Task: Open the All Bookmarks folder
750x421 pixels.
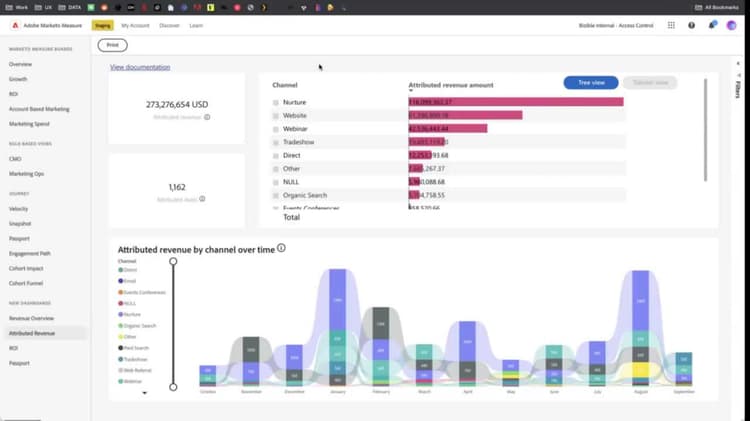Action: coord(717,8)
